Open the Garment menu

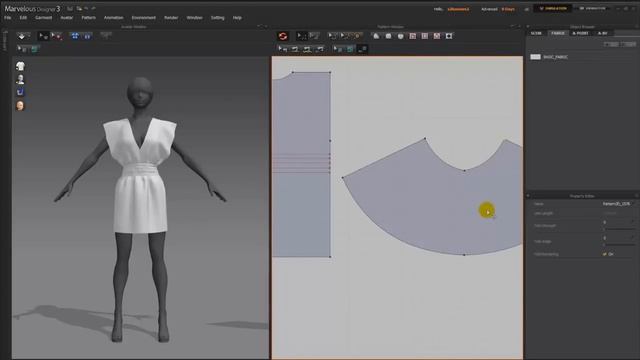44,18
